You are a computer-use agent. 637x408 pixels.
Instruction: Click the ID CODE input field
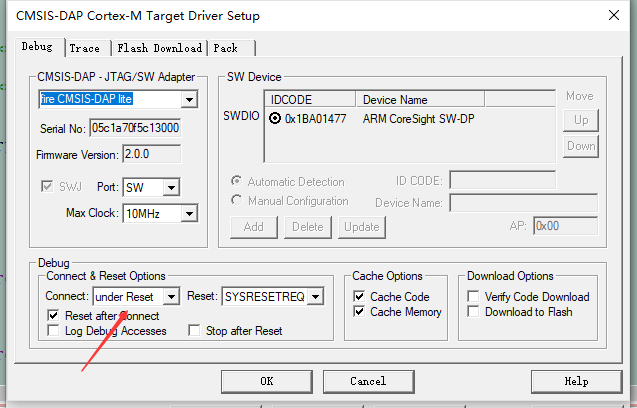coord(503,180)
